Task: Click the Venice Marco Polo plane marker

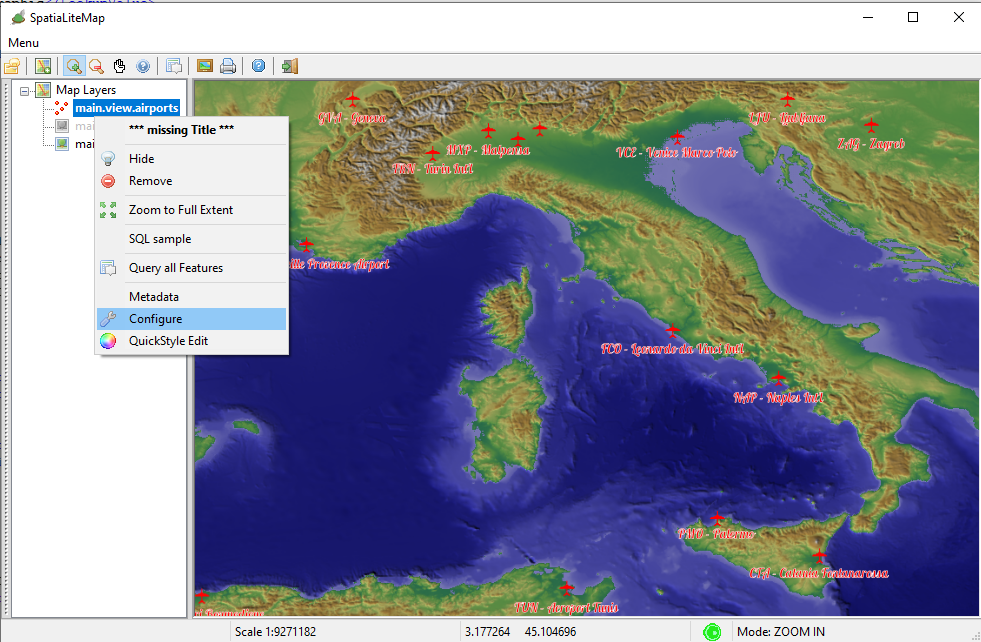Action: [678, 136]
